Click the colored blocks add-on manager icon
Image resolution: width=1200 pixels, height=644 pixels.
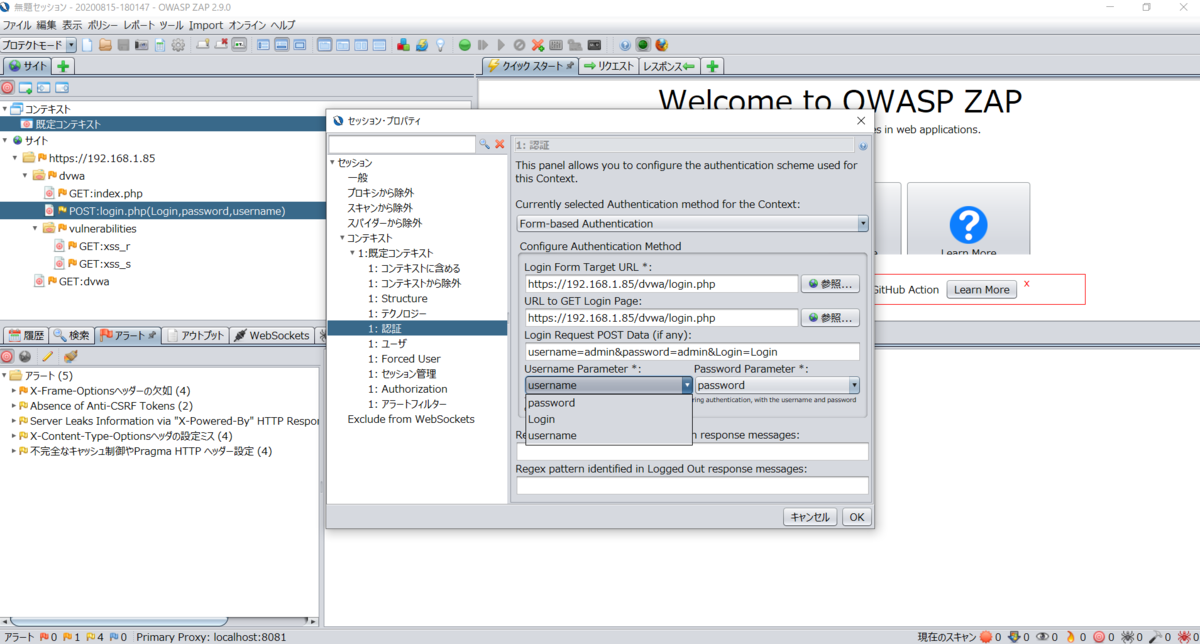click(403, 45)
